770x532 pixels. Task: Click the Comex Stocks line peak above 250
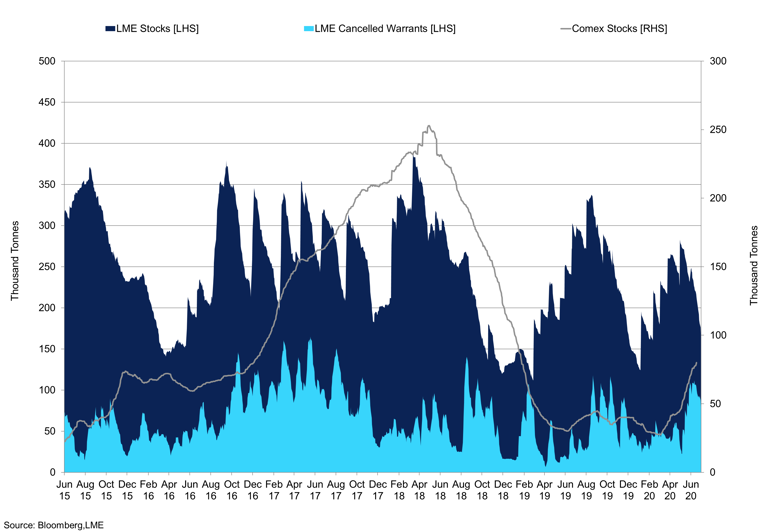tap(429, 126)
